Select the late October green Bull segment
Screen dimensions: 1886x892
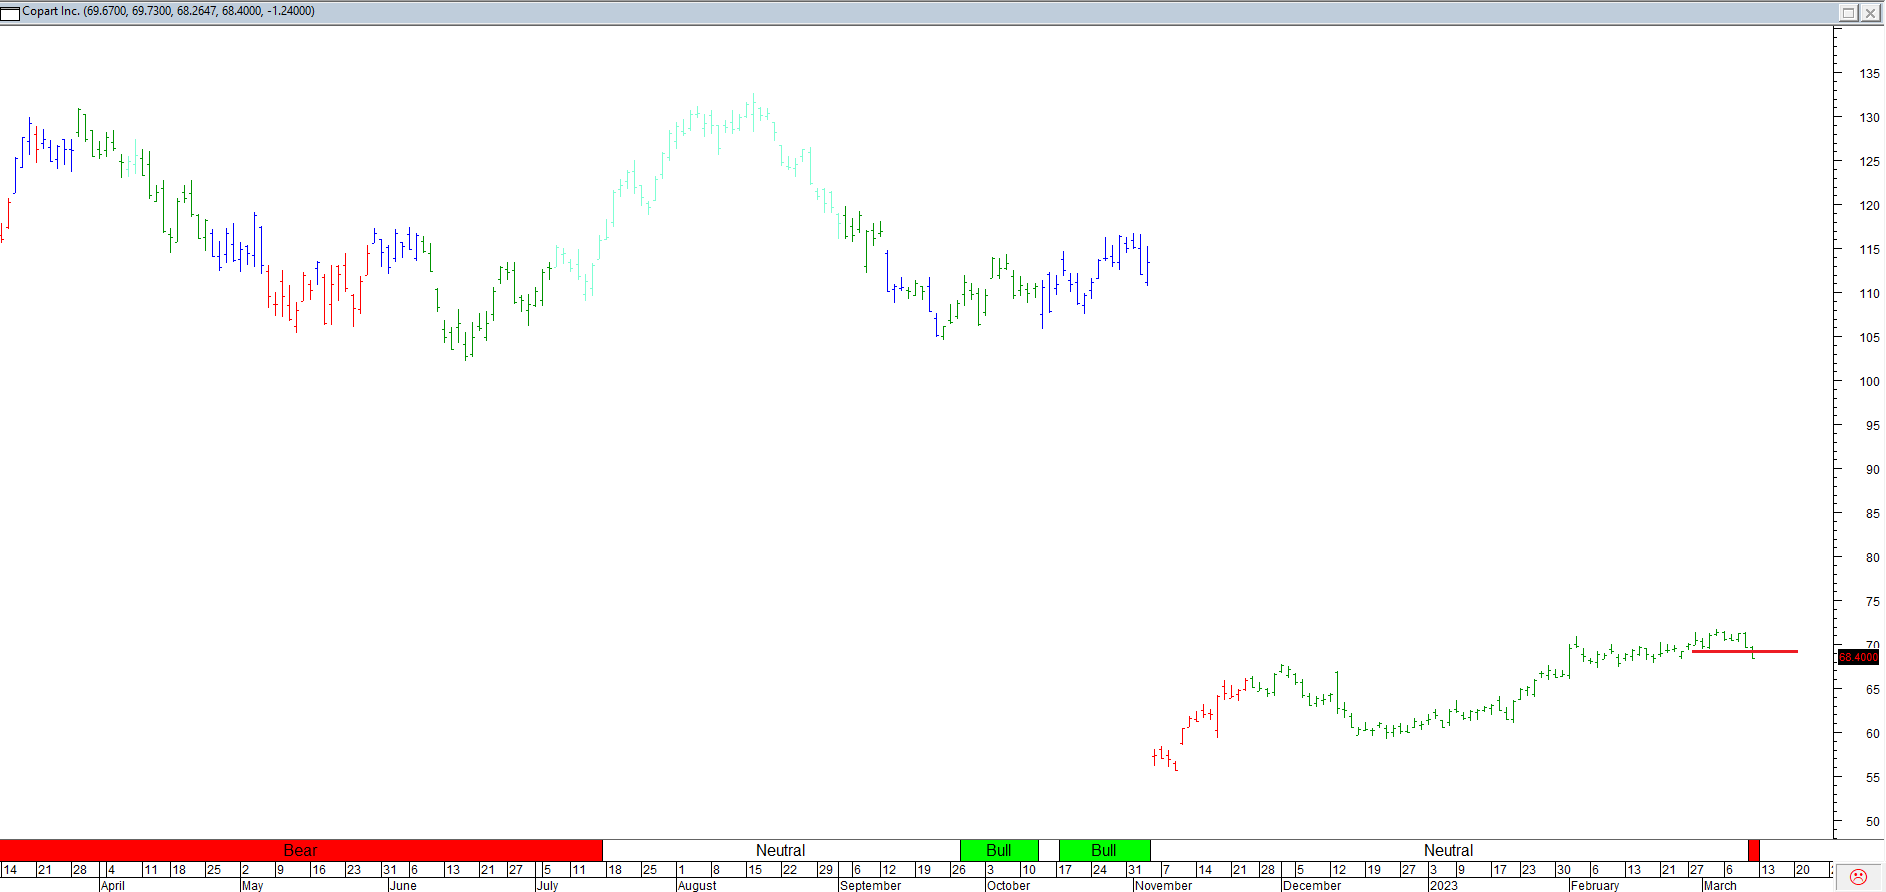point(1104,850)
